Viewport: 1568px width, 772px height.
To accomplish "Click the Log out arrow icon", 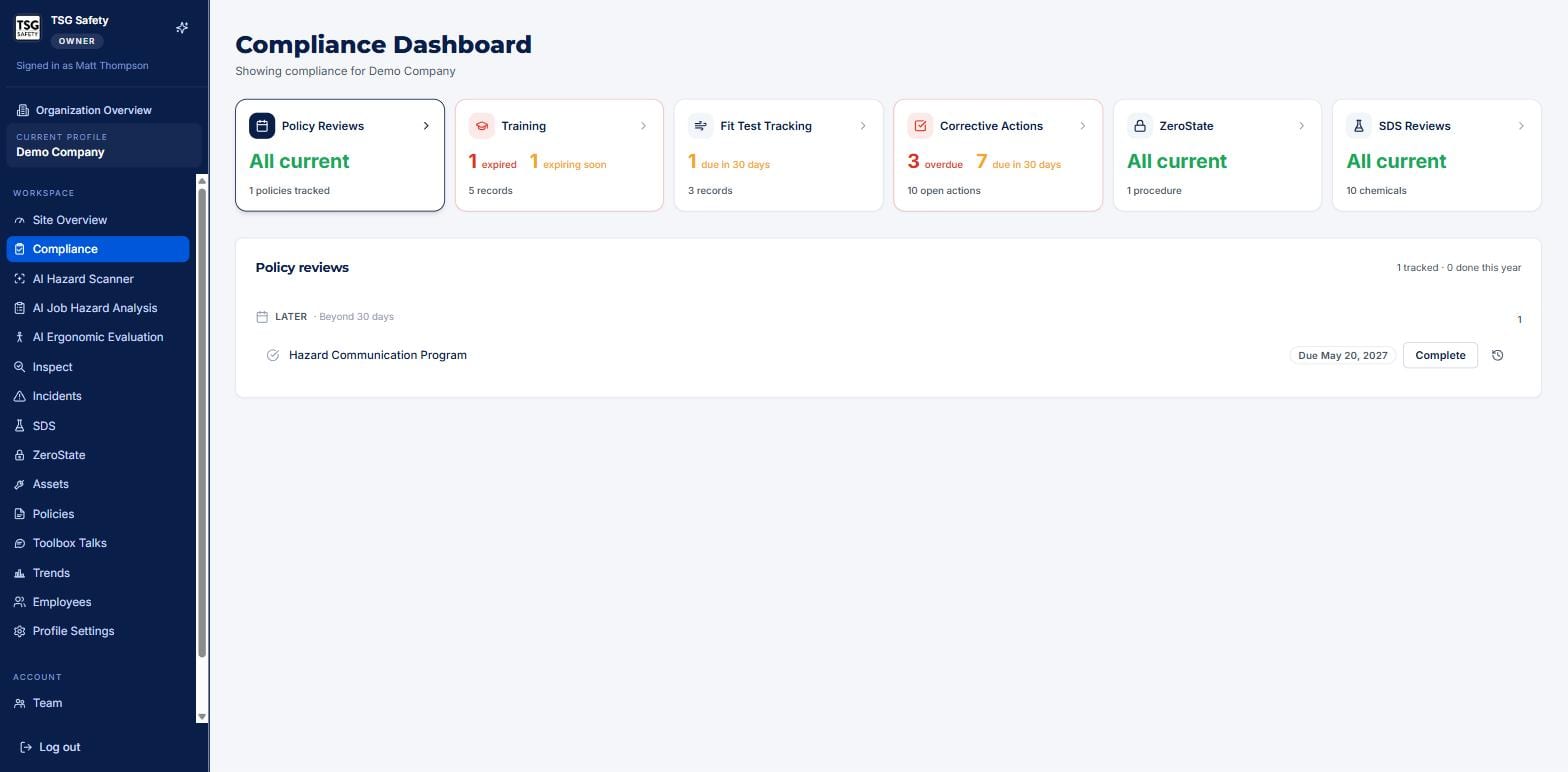I will (26, 747).
